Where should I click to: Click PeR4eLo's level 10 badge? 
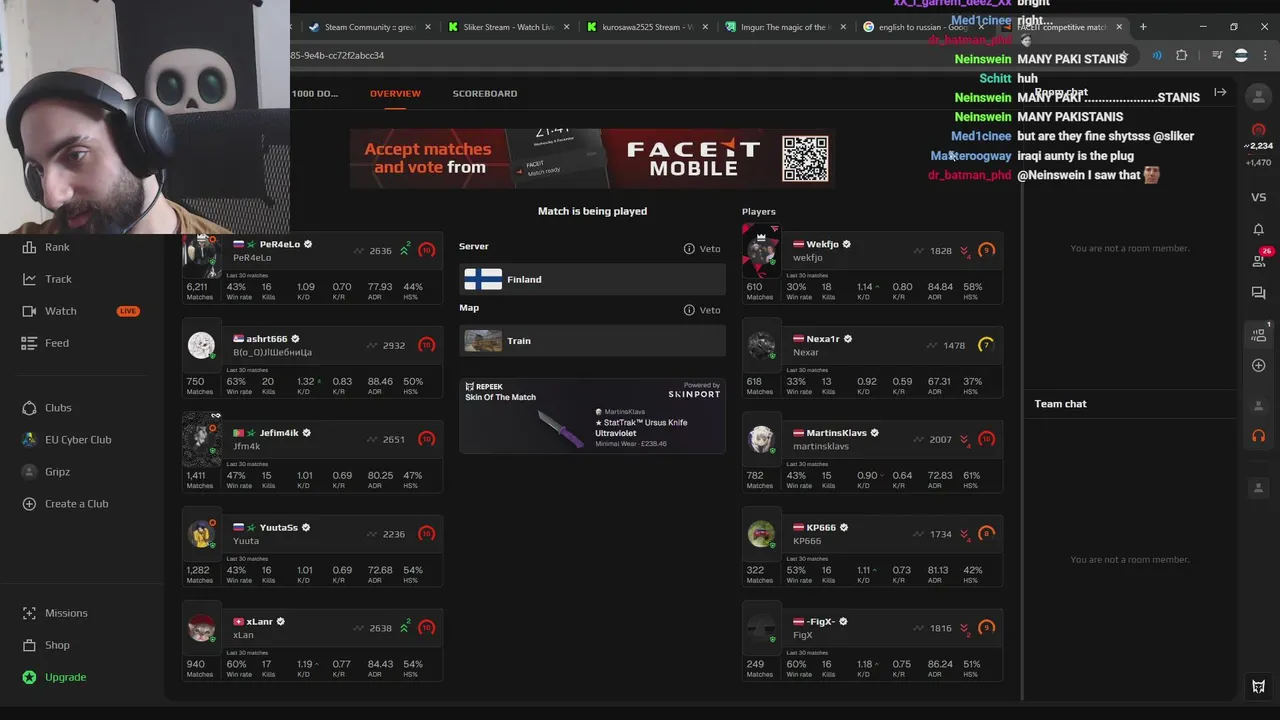427,251
